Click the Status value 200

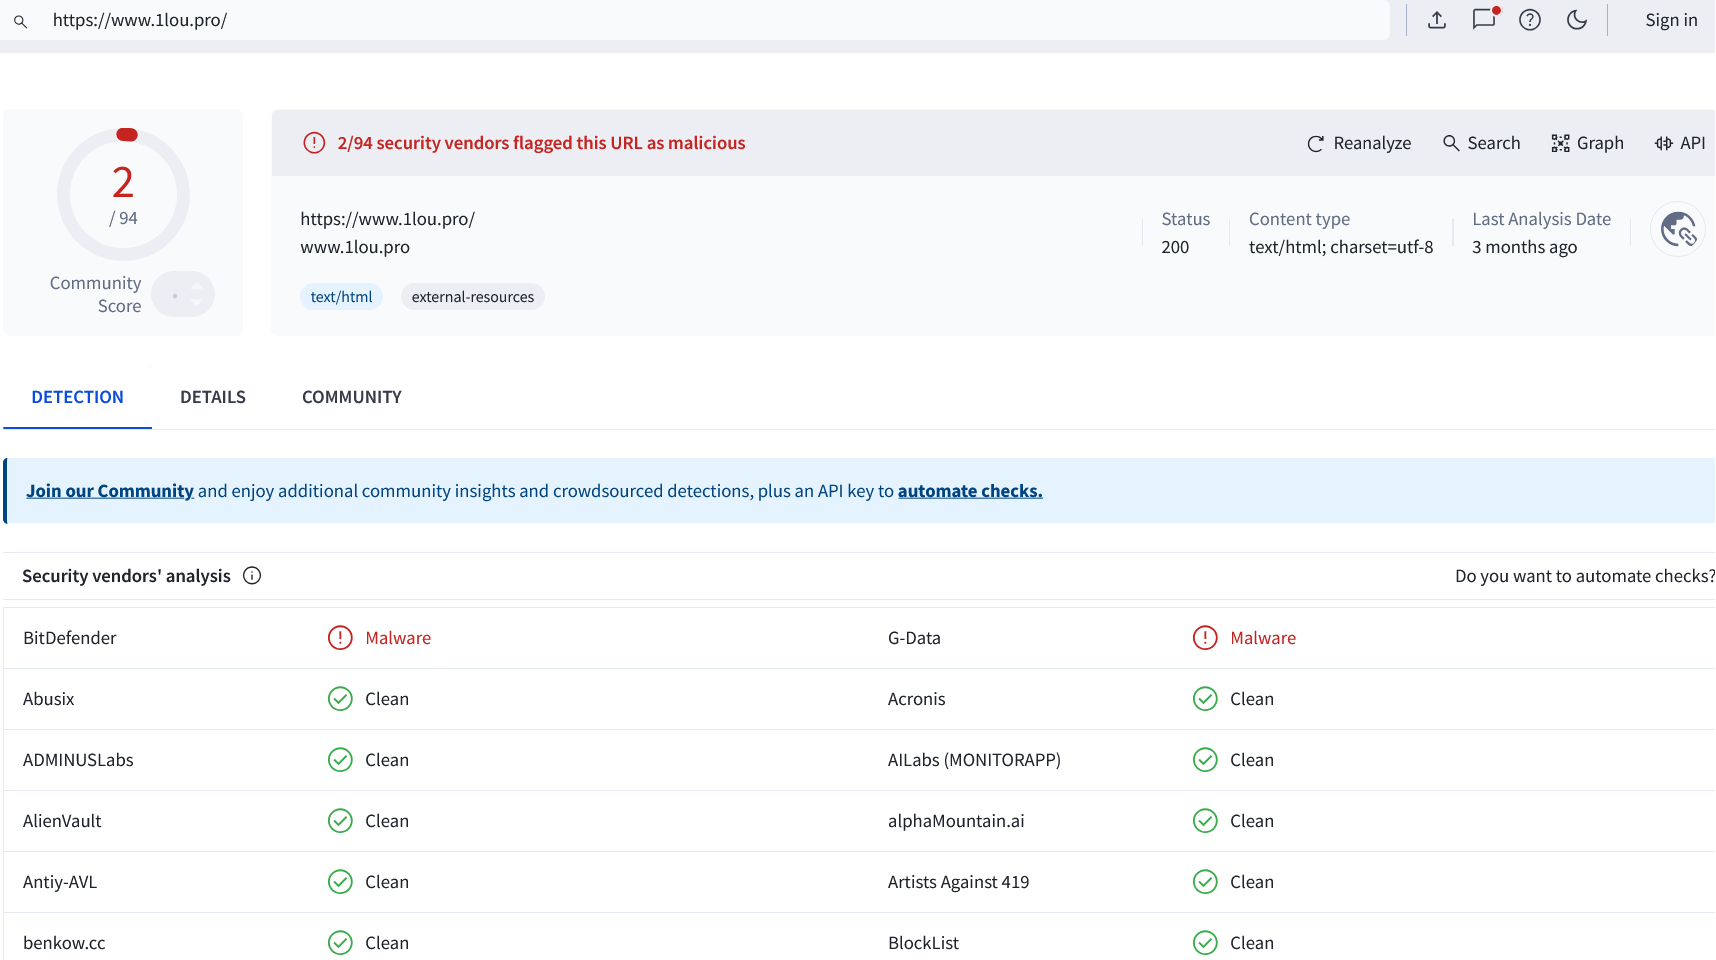(x=1175, y=247)
